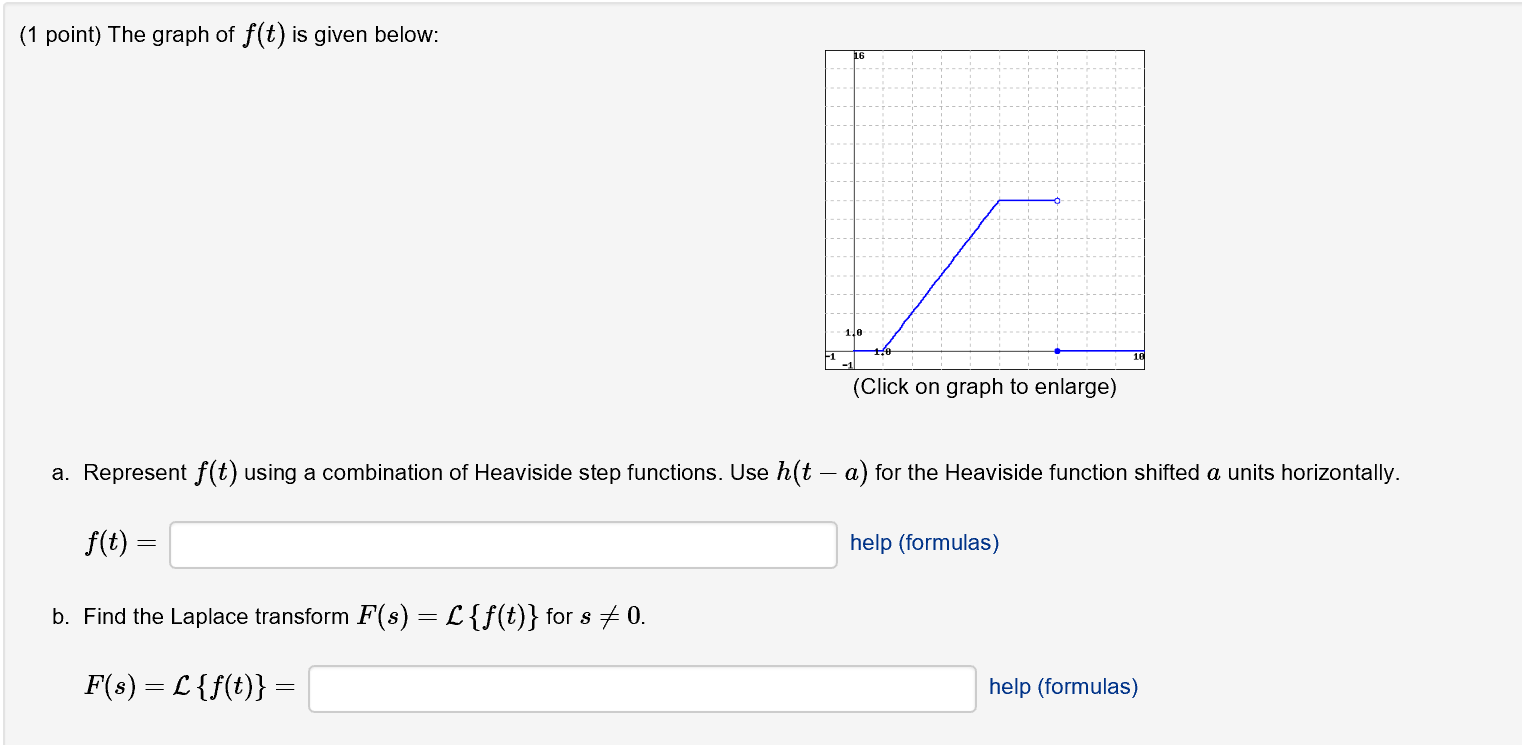Click the graph to enlarge it

[x=984, y=210]
